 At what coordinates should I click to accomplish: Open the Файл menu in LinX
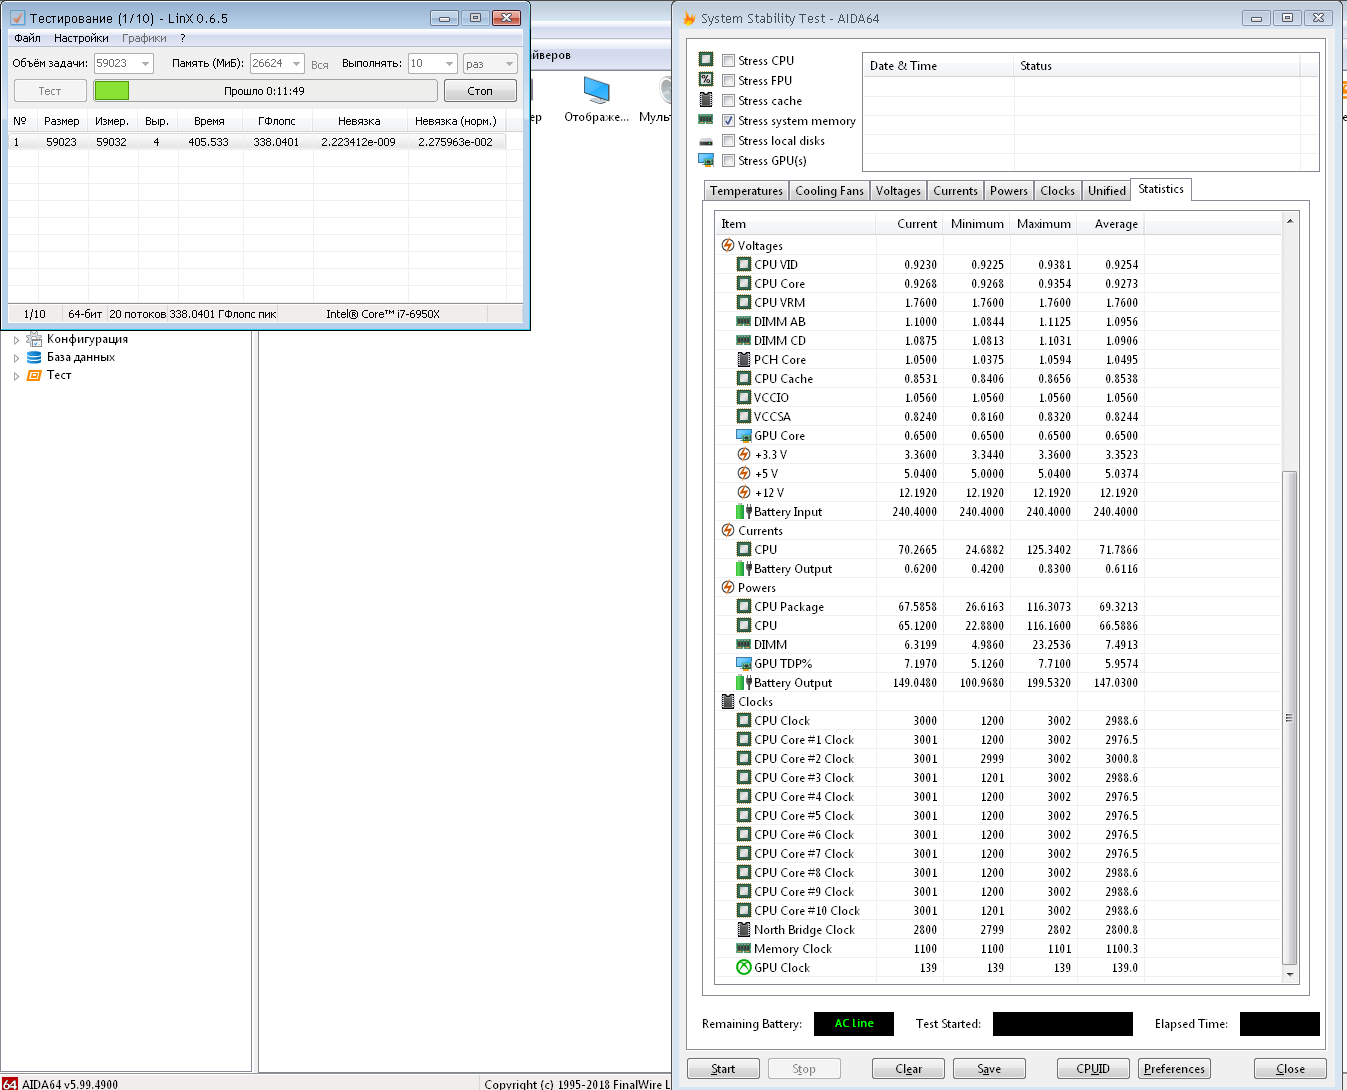point(28,38)
